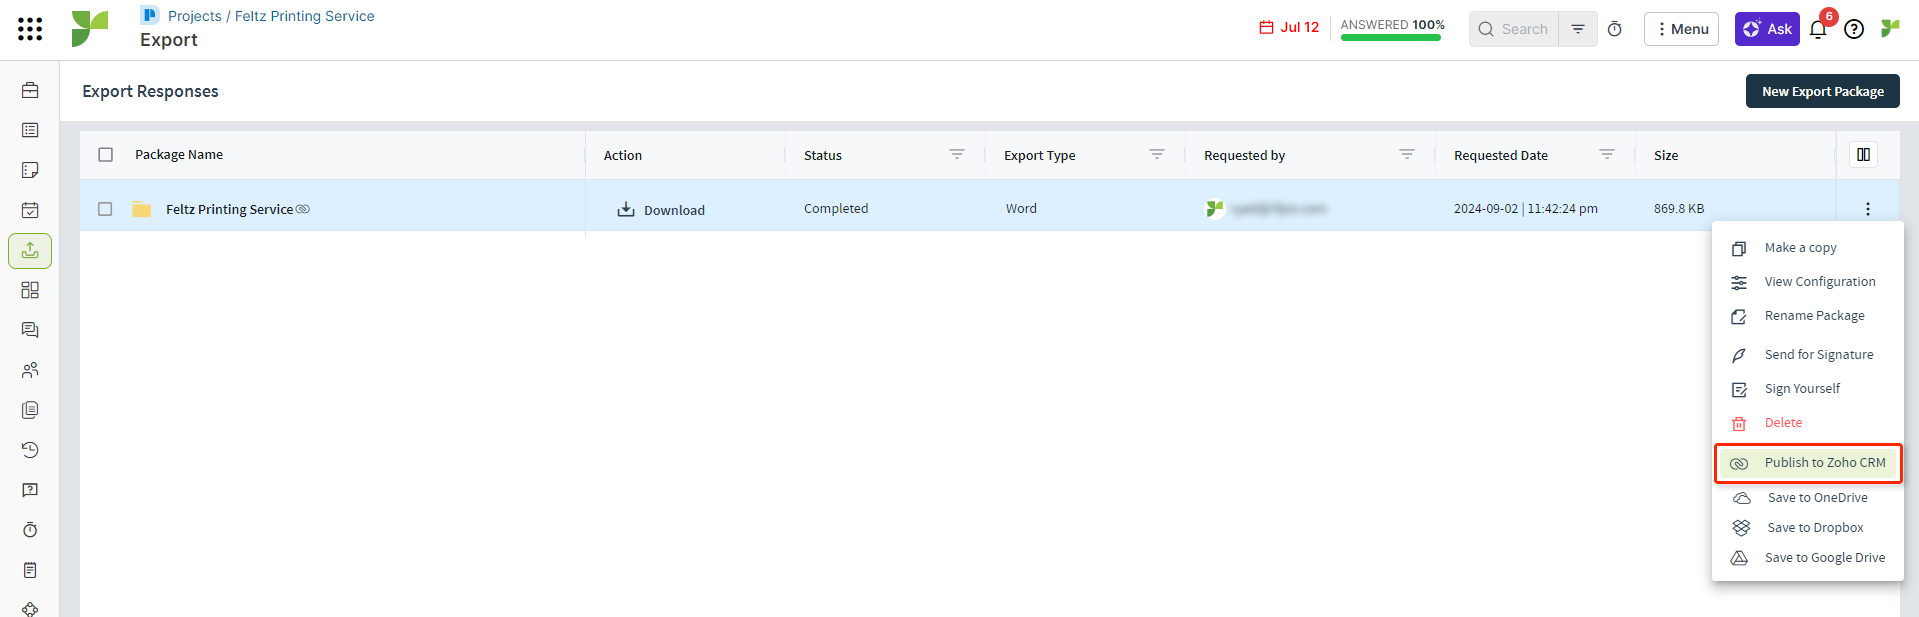The image size is (1919, 617).
Task: Open the help question mark icon
Action: coord(1853,29)
